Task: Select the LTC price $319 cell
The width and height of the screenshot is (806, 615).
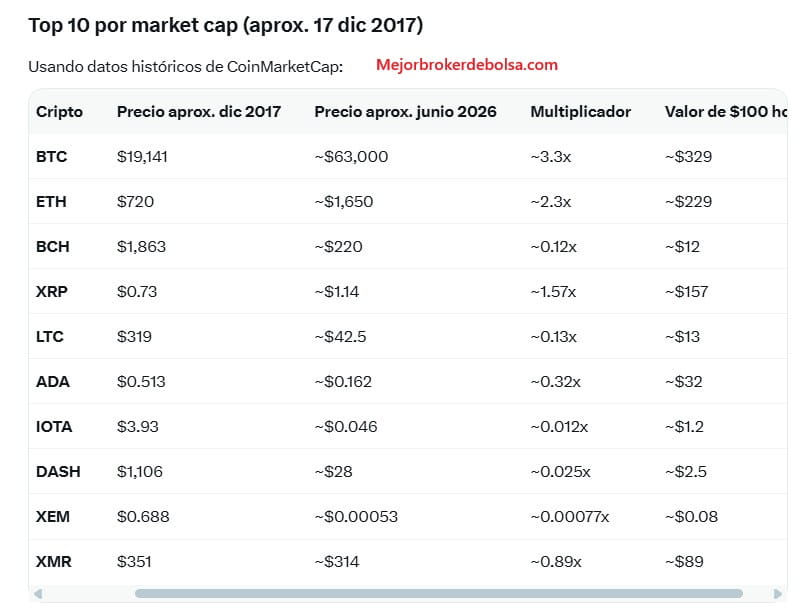Action: pos(134,337)
